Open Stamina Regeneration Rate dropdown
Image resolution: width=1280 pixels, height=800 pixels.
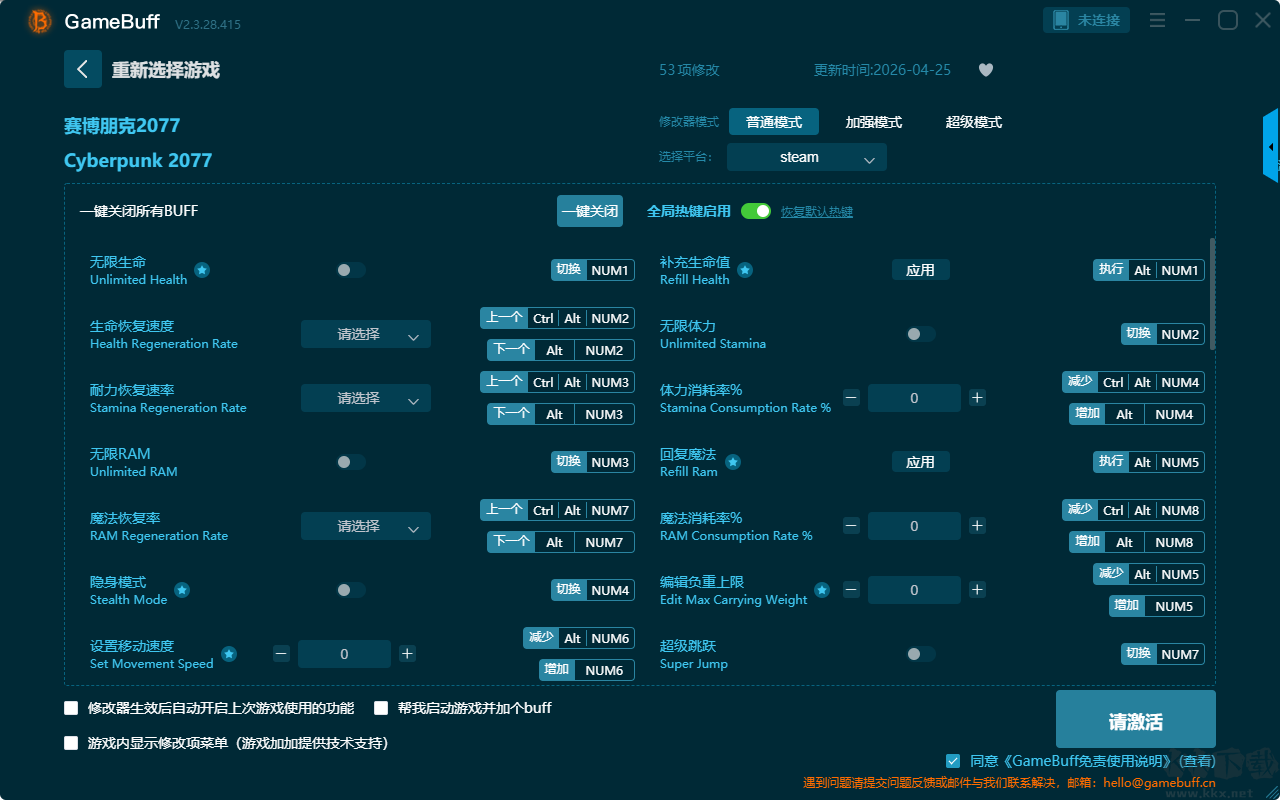[x=366, y=398]
